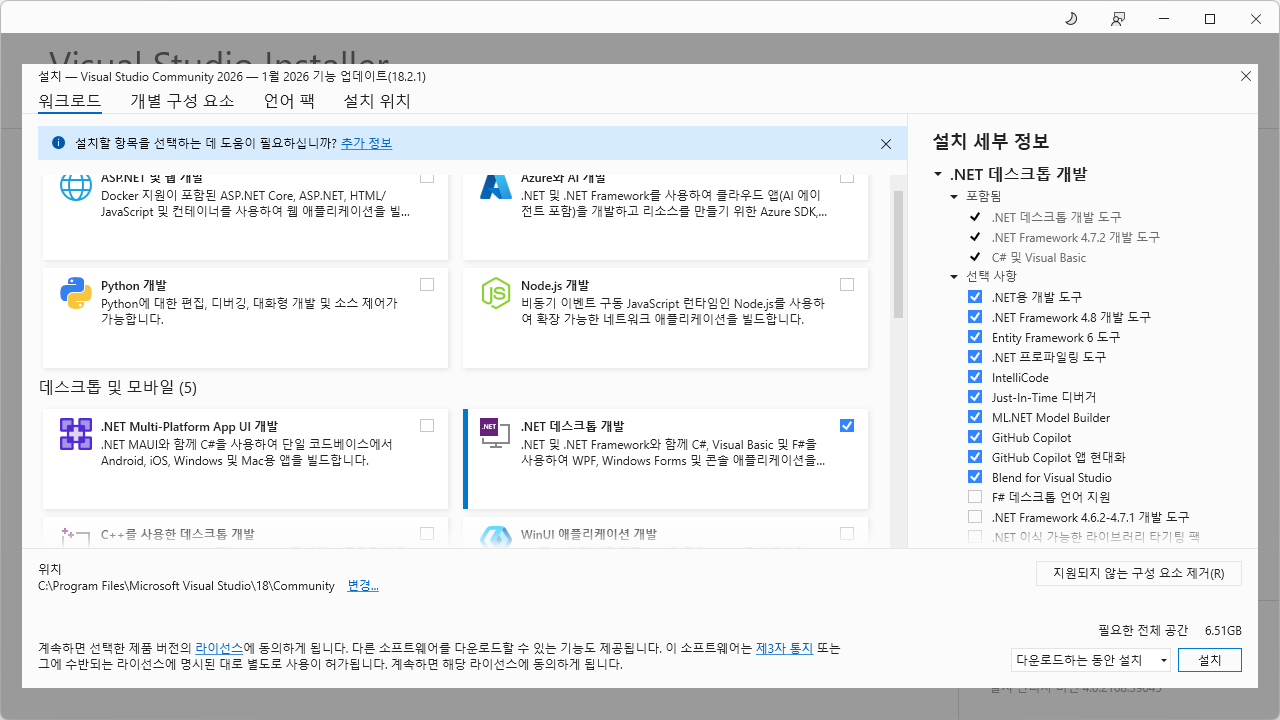The image size is (1280, 720).
Task: Click the C++ desktop development icon
Action: (76, 538)
